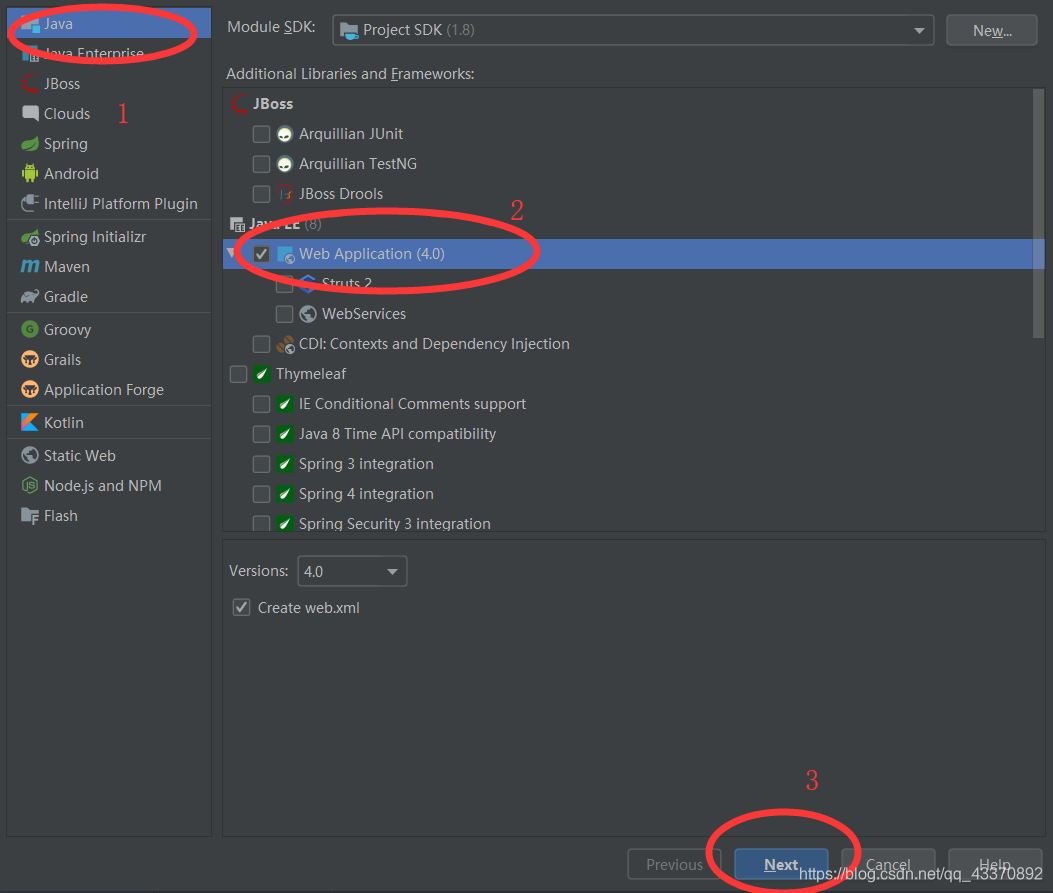Screen dimensions: 1053x893
Task: Select Spring Initializr project type
Action: pos(109,236)
